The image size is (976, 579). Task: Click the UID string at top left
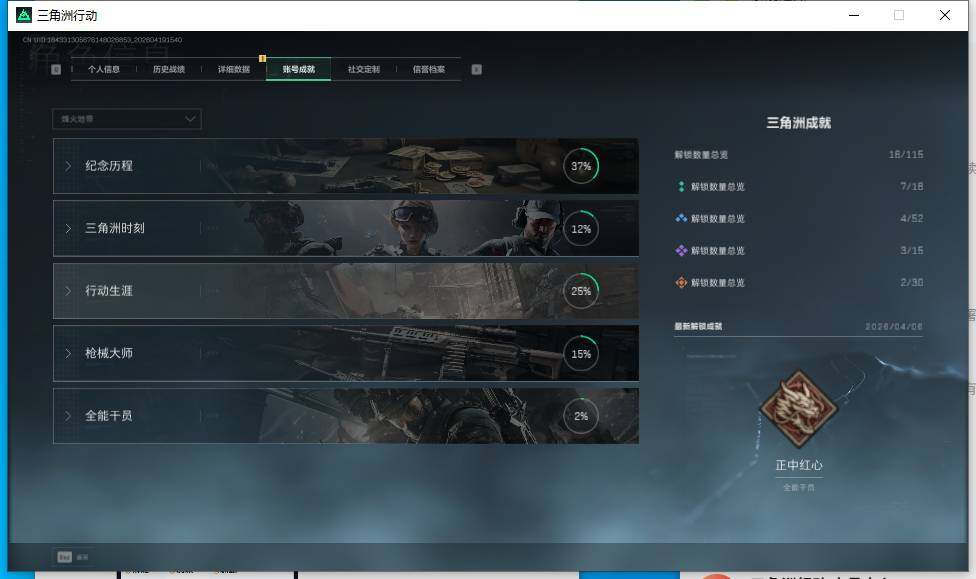coord(102,40)
